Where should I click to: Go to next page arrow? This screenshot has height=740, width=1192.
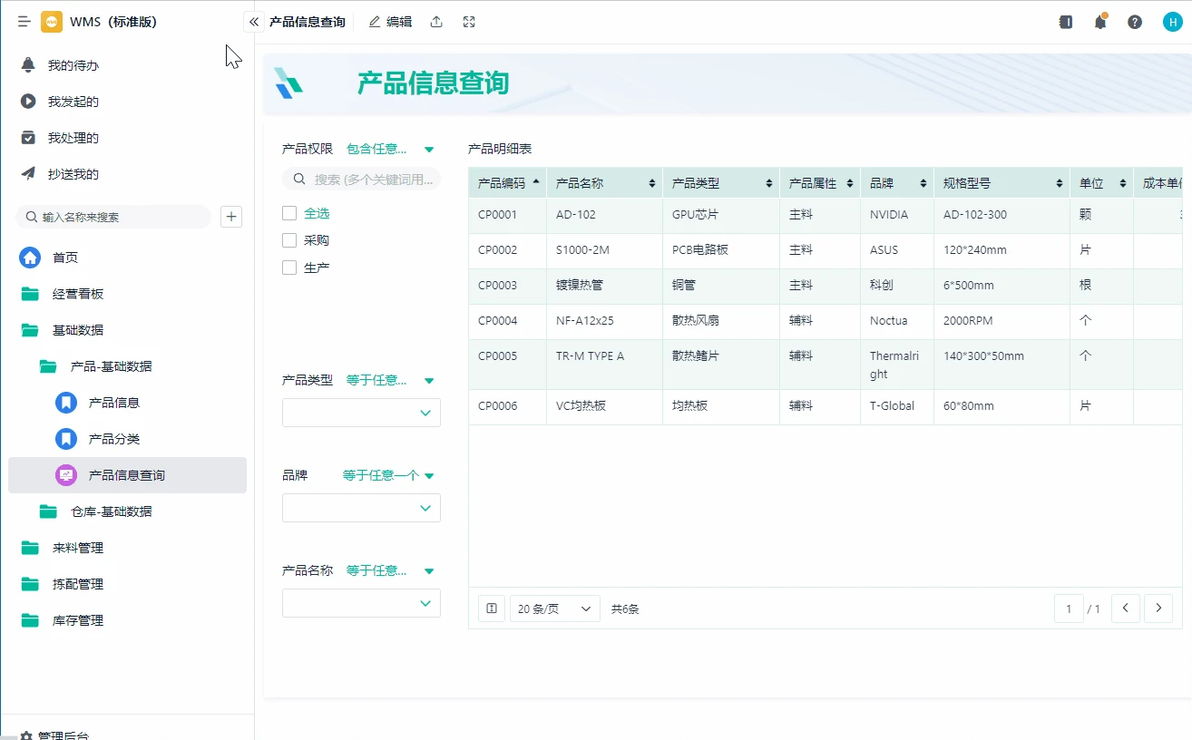pos(1159,608)
